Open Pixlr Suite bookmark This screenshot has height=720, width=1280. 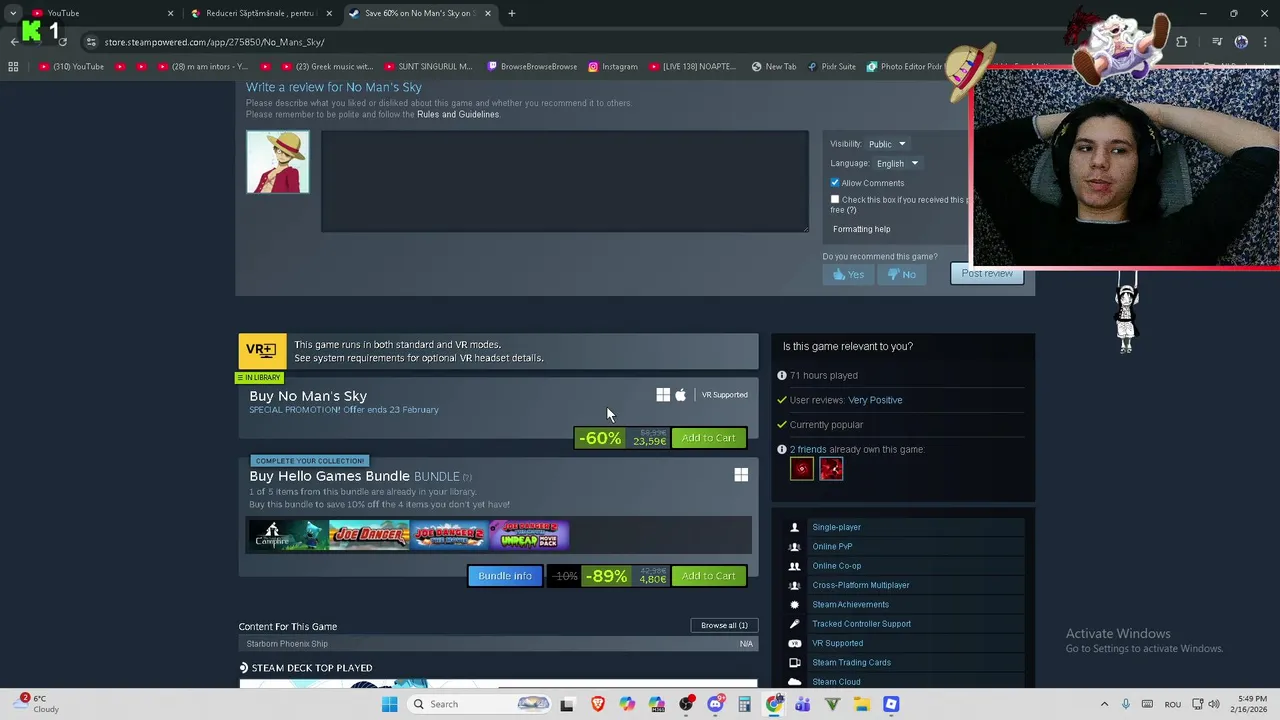coord(832,67)
